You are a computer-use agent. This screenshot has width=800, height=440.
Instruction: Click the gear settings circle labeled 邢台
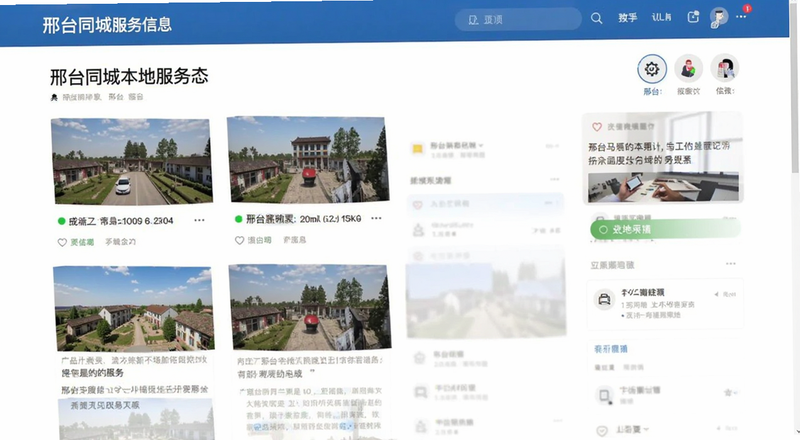[652, 68]
